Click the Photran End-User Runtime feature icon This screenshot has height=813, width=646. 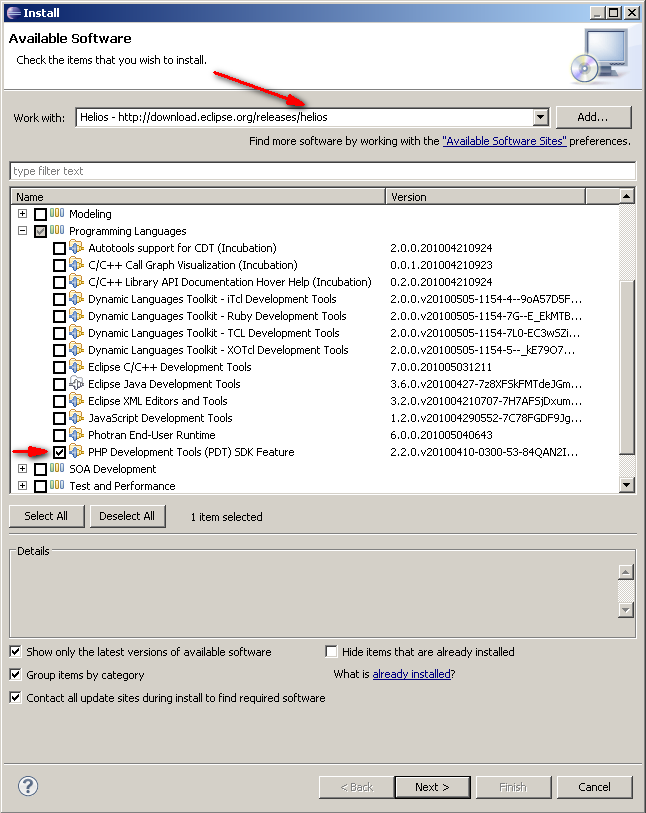click(x=76, y=434)
